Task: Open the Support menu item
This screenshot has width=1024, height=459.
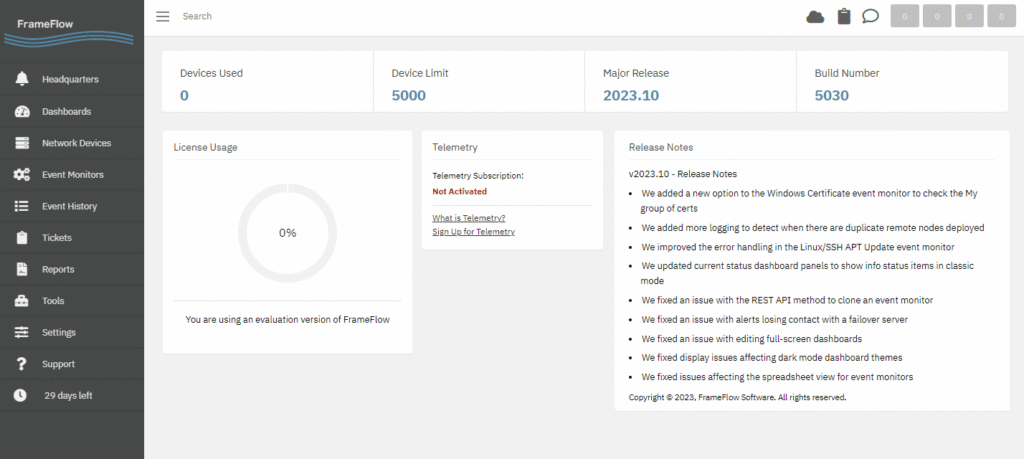Action: pos(58,364)
